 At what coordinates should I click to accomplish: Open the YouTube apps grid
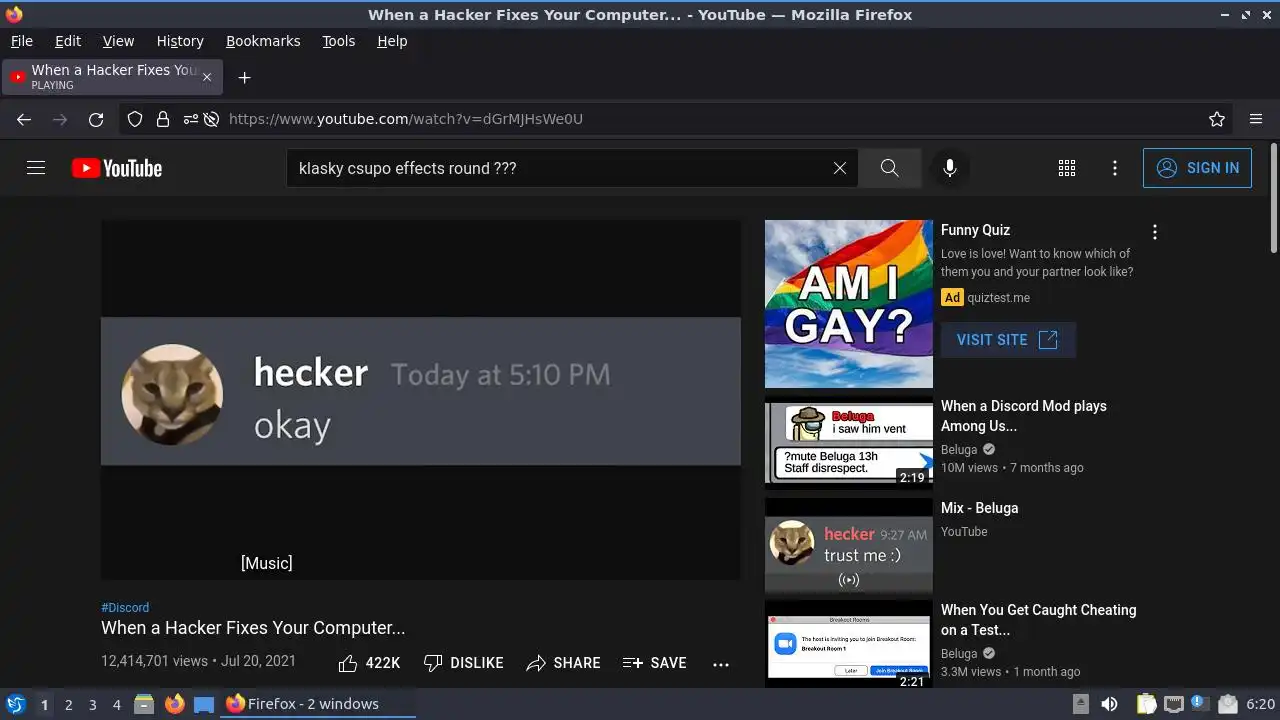click(1067, 168)
